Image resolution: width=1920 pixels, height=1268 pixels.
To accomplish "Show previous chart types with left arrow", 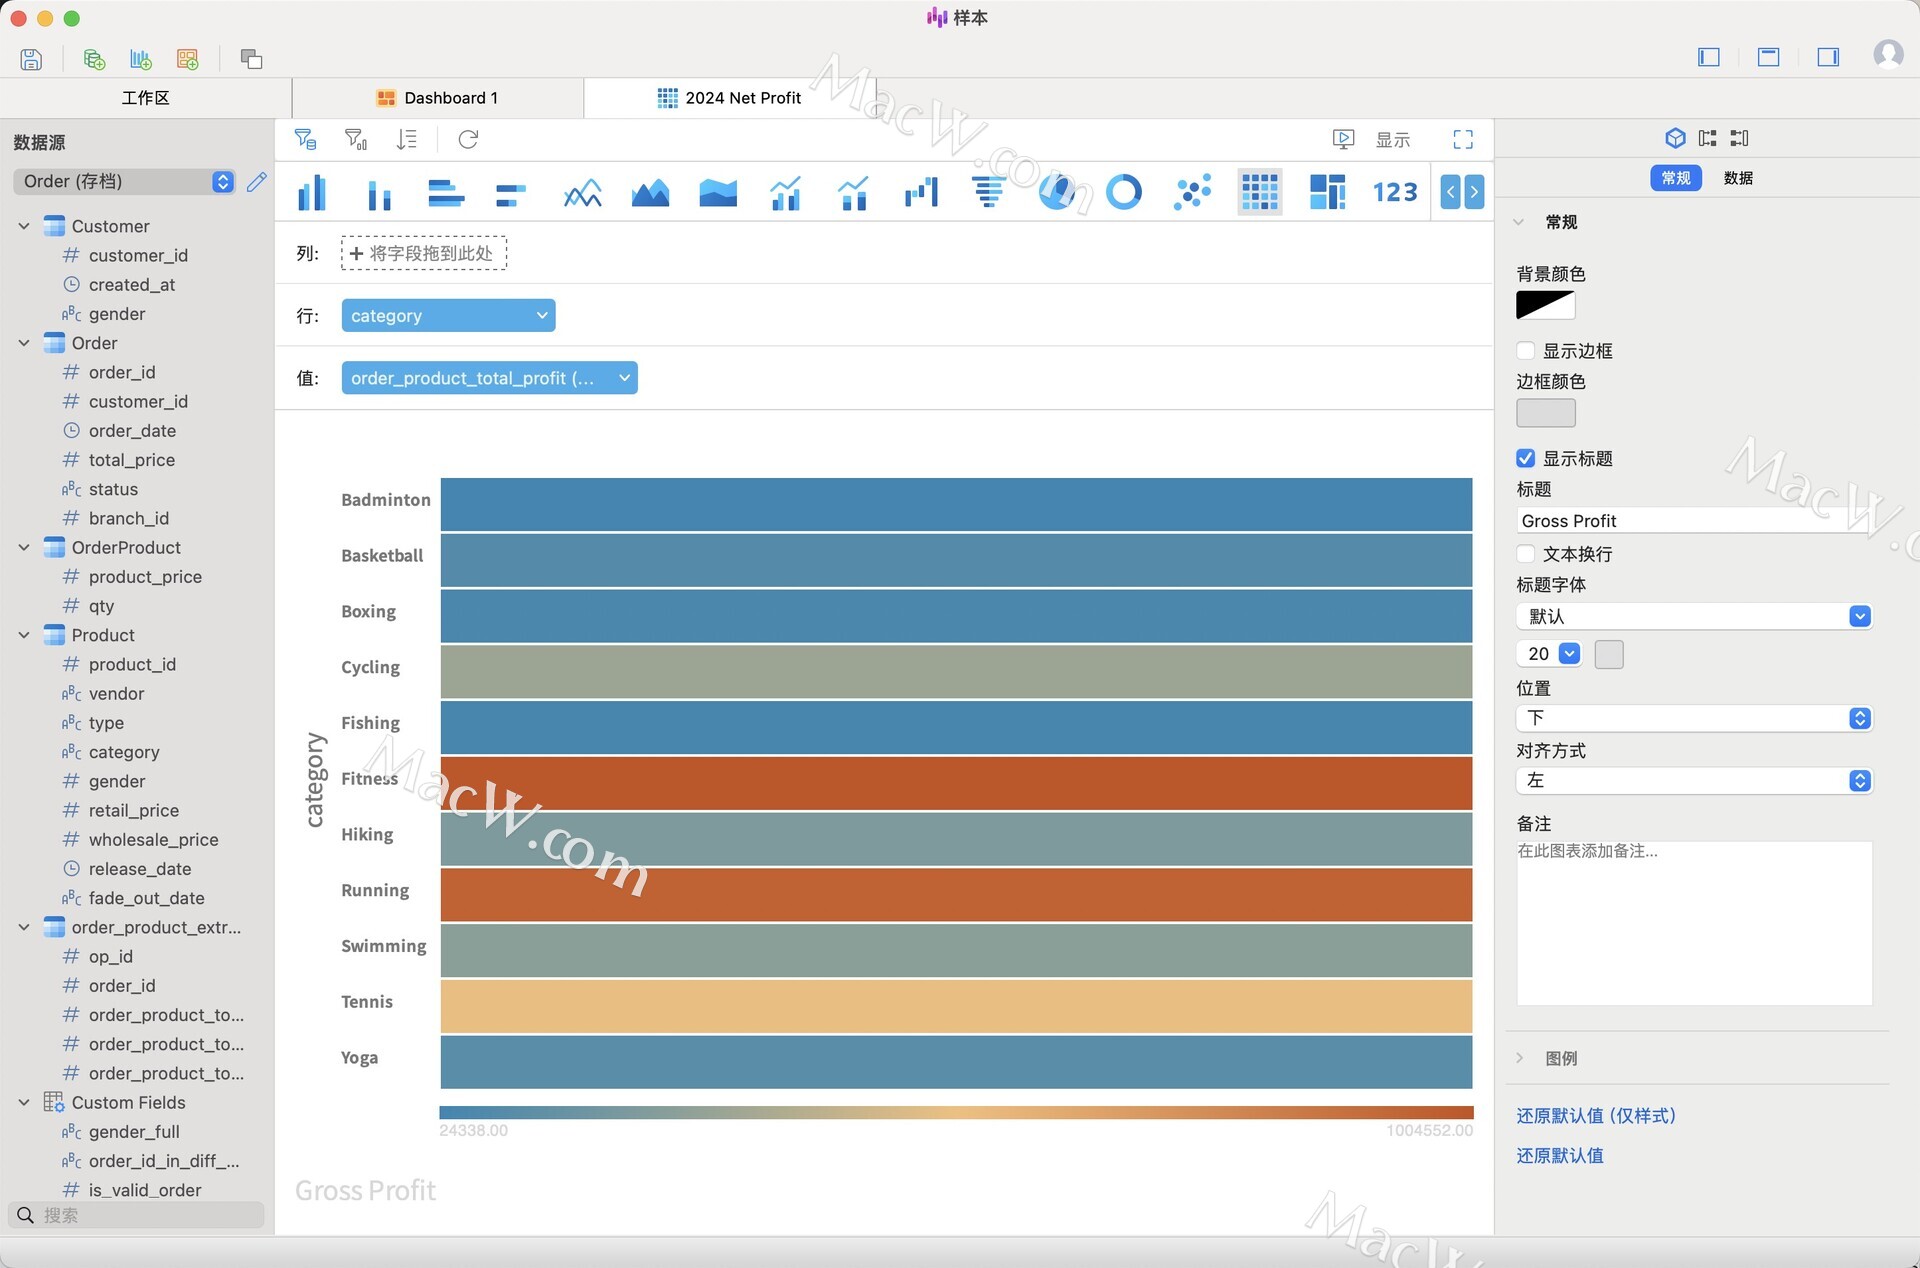I will 1451,191.
